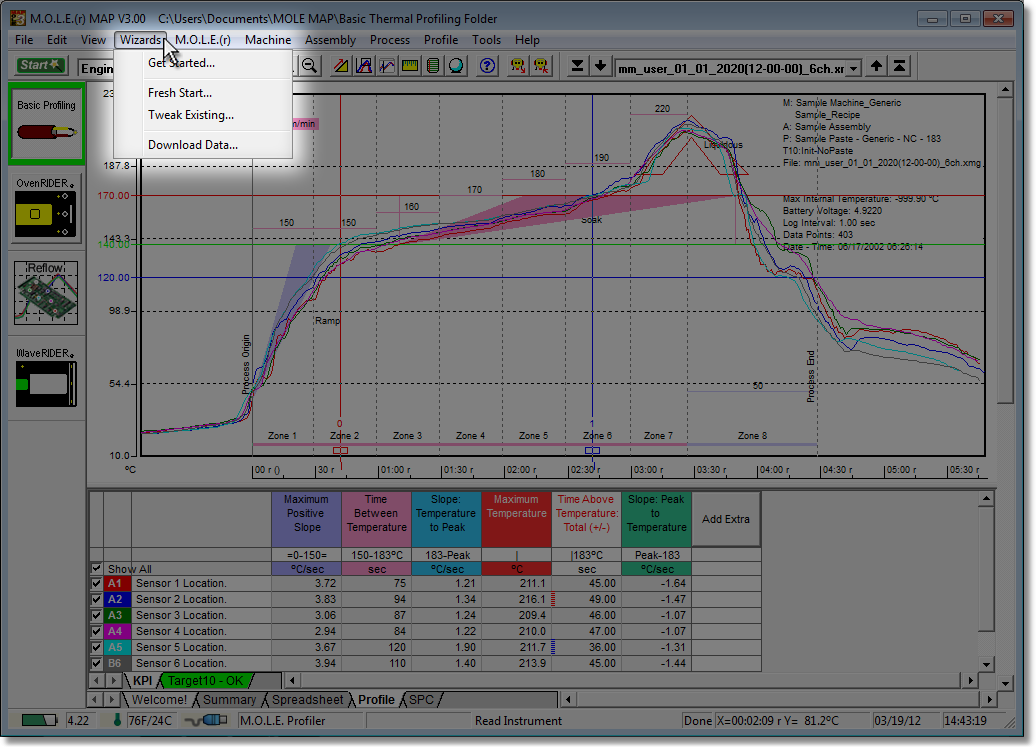Click the next data run down arrow
This screenshot has width=1036, height=749.
pos(600,66)
